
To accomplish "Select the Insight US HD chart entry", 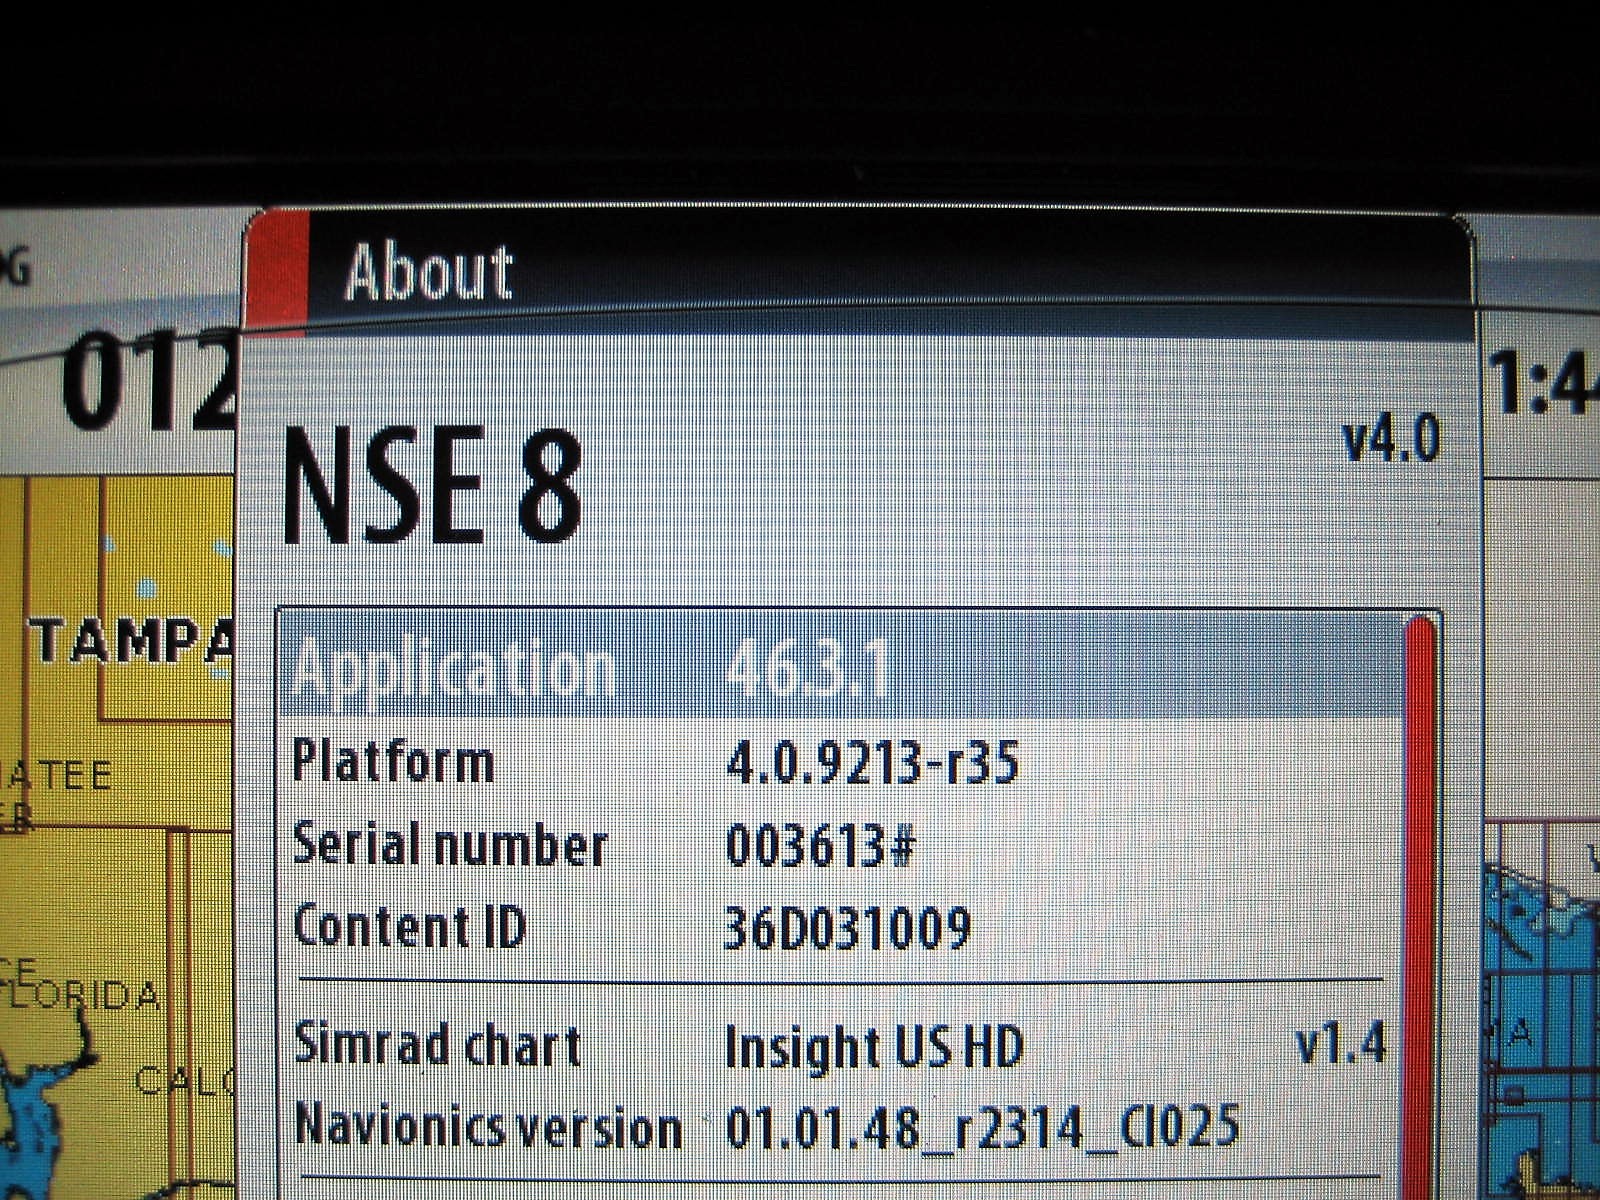I will tap(875, 1047).
